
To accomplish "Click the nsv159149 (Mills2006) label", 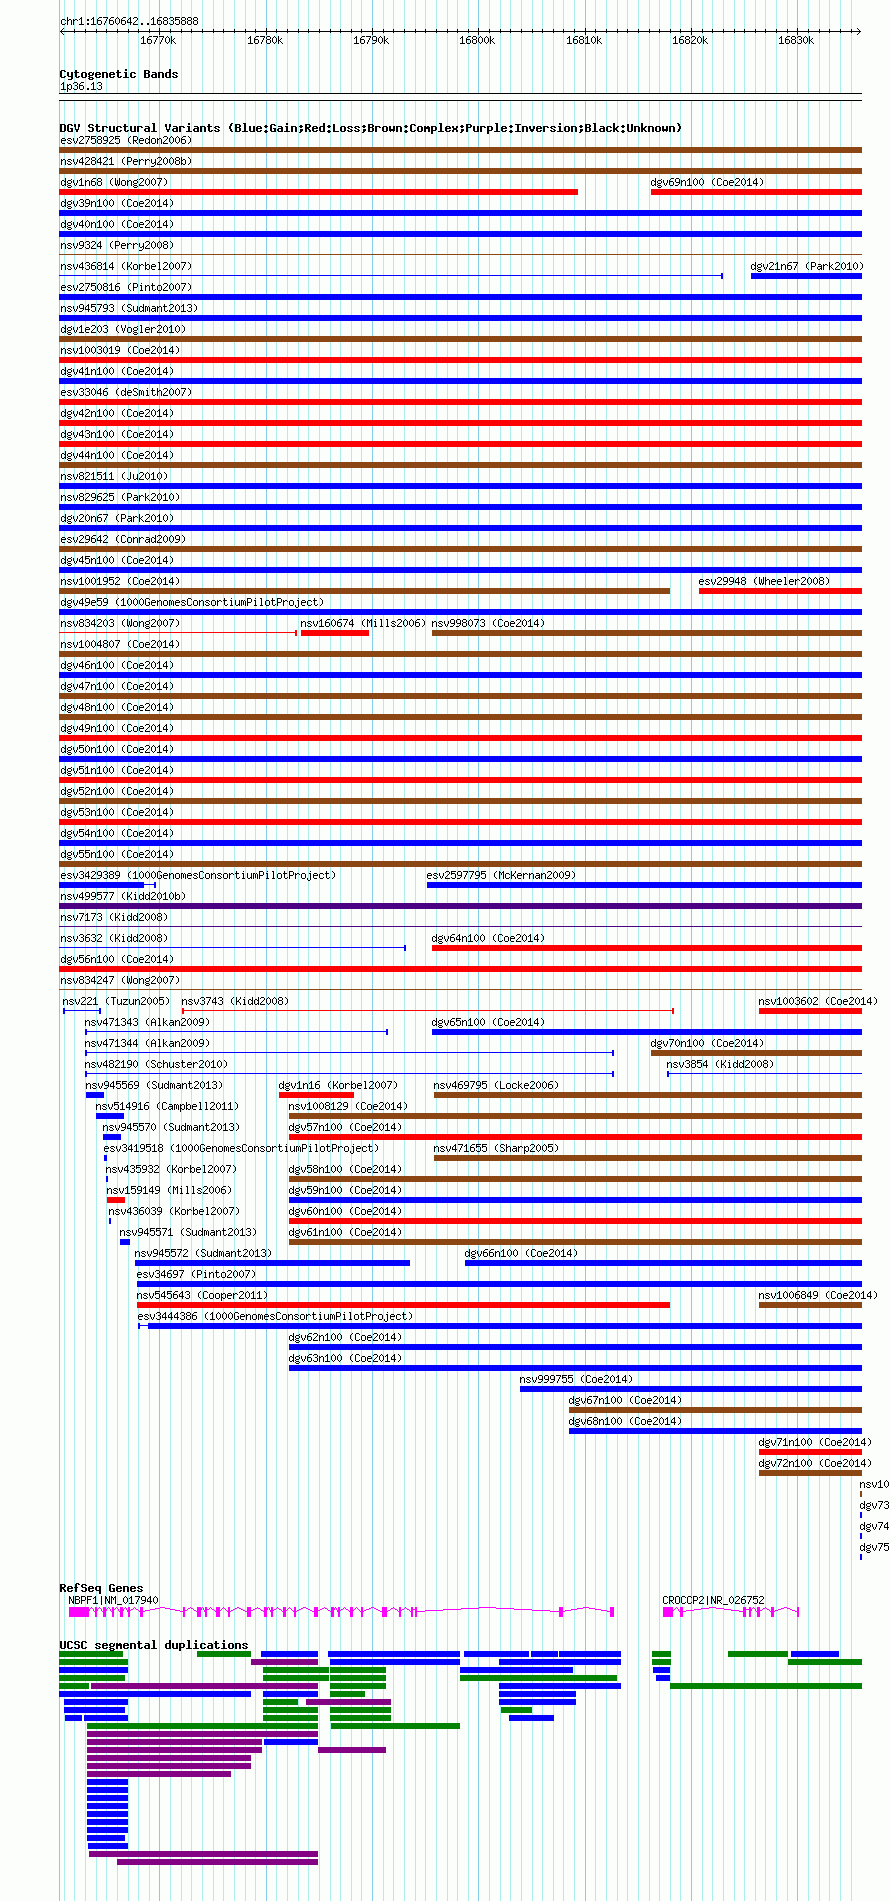I will 169,1191.
